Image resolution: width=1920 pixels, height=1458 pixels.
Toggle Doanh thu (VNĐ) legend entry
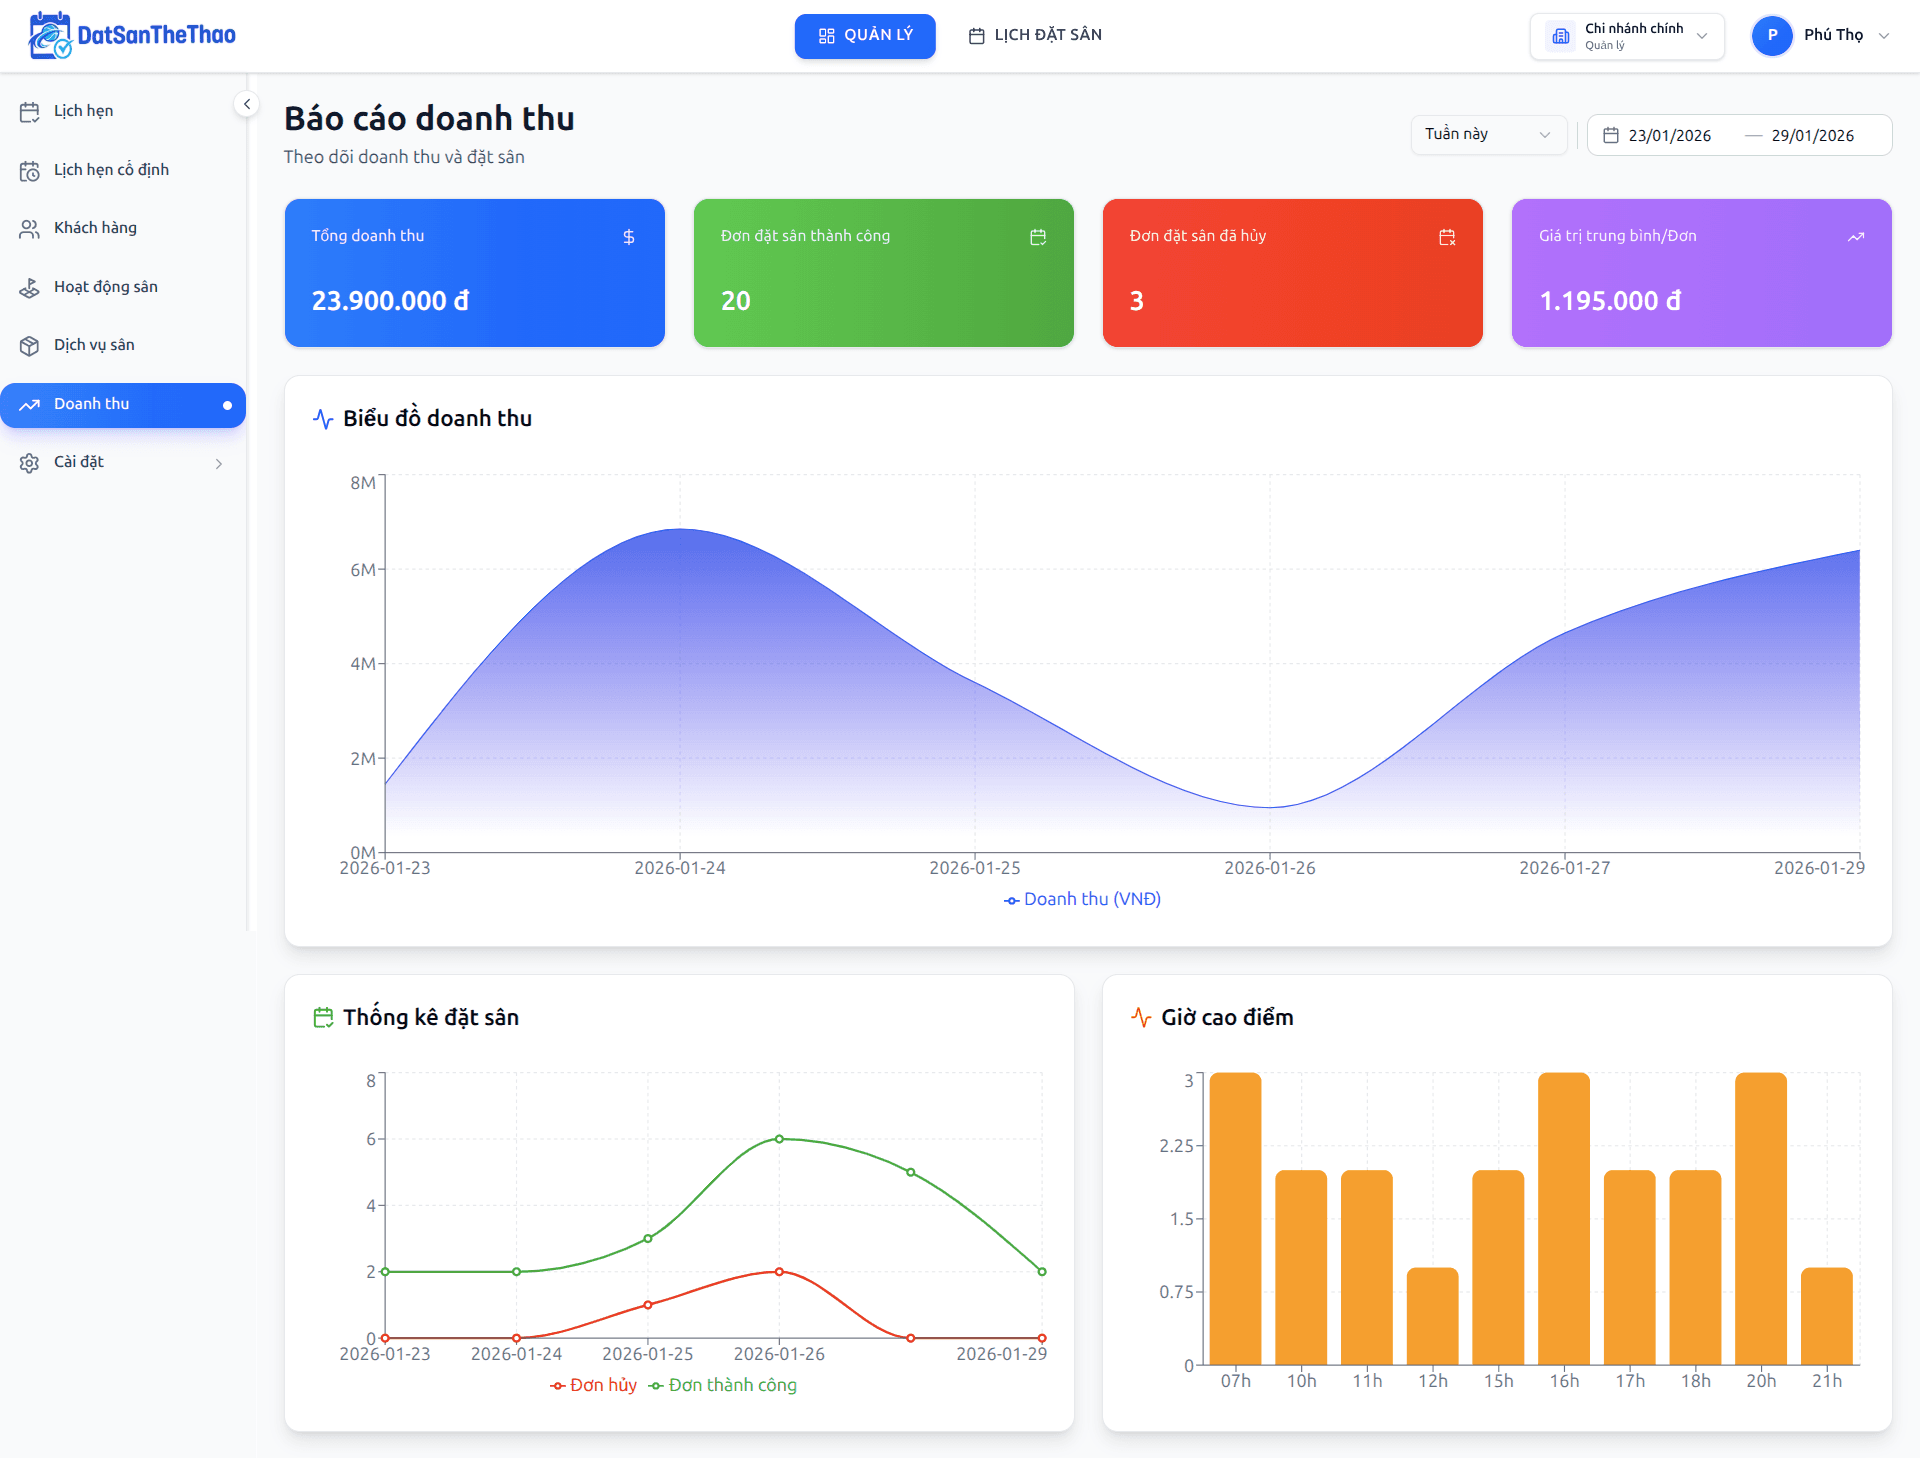[x=1083, y=899]
